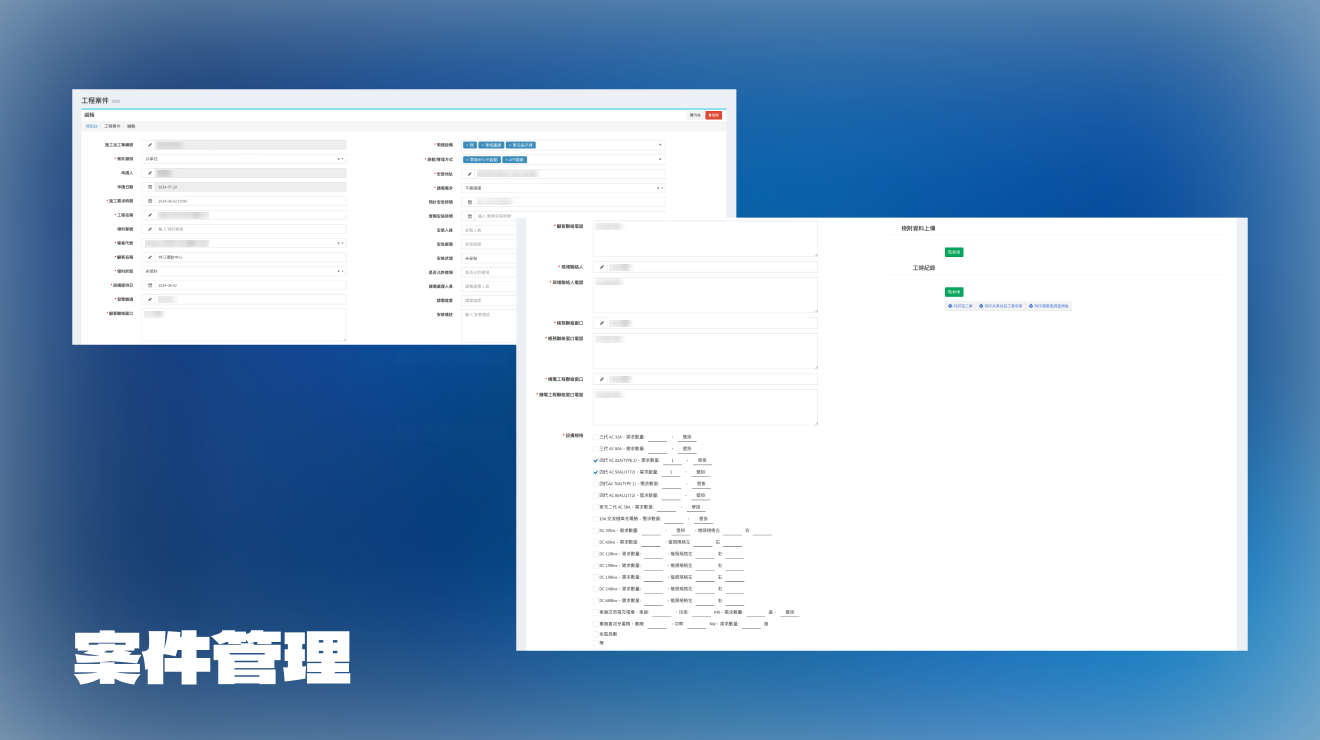Click the pencil icon beside 現場聯絡人
This screenshot has height=740, width=1320.
click(x=602, y=267)
